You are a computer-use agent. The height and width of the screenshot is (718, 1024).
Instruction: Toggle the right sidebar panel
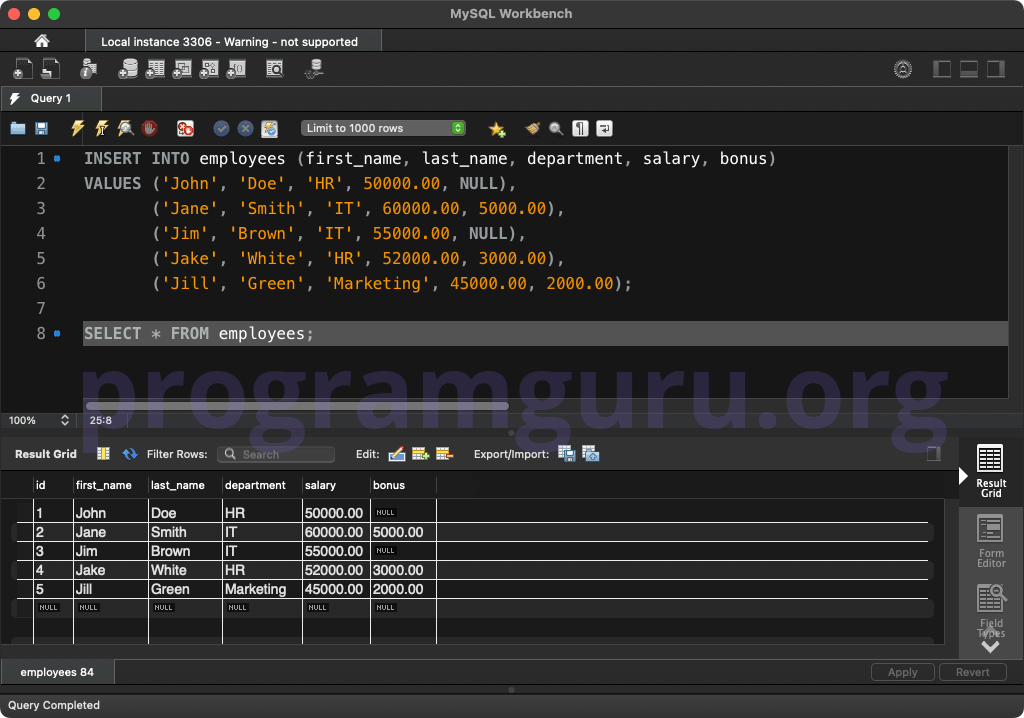[x=996, y=69]
